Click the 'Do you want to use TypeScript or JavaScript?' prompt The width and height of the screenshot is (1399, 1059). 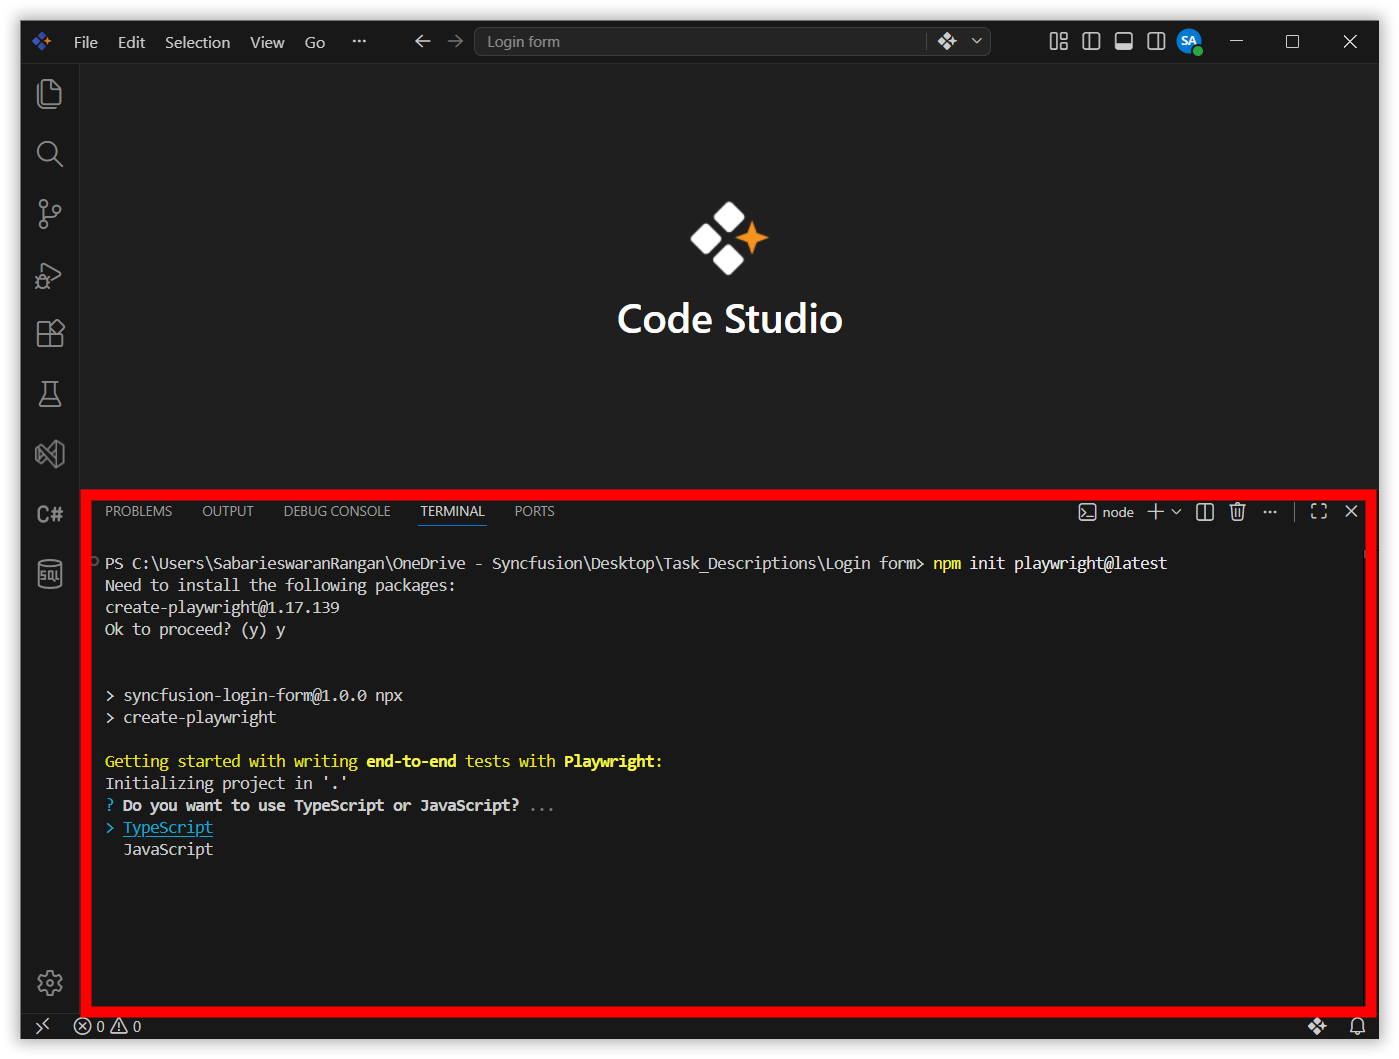point(321,805)
